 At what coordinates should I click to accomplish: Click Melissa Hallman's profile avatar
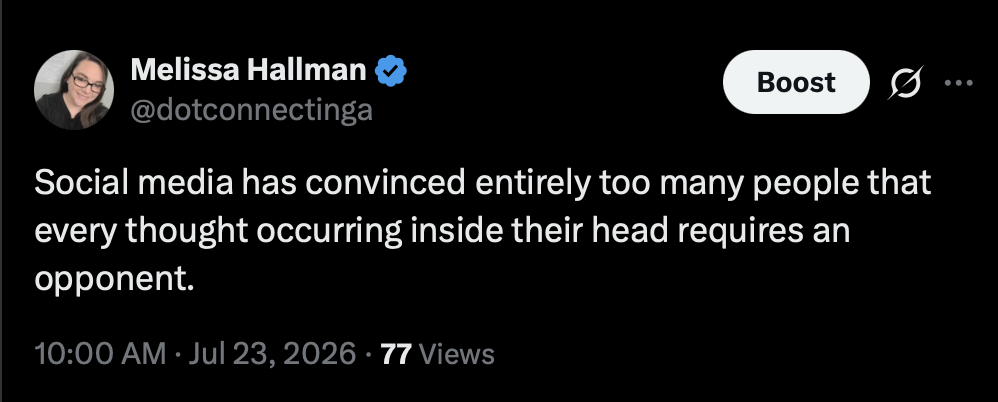[74, 90]
